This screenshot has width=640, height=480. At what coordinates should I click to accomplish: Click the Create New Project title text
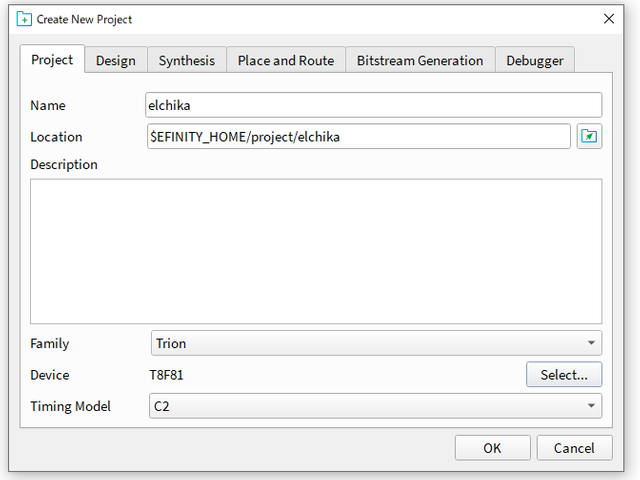pyautogui.click(x=84, y=19)
